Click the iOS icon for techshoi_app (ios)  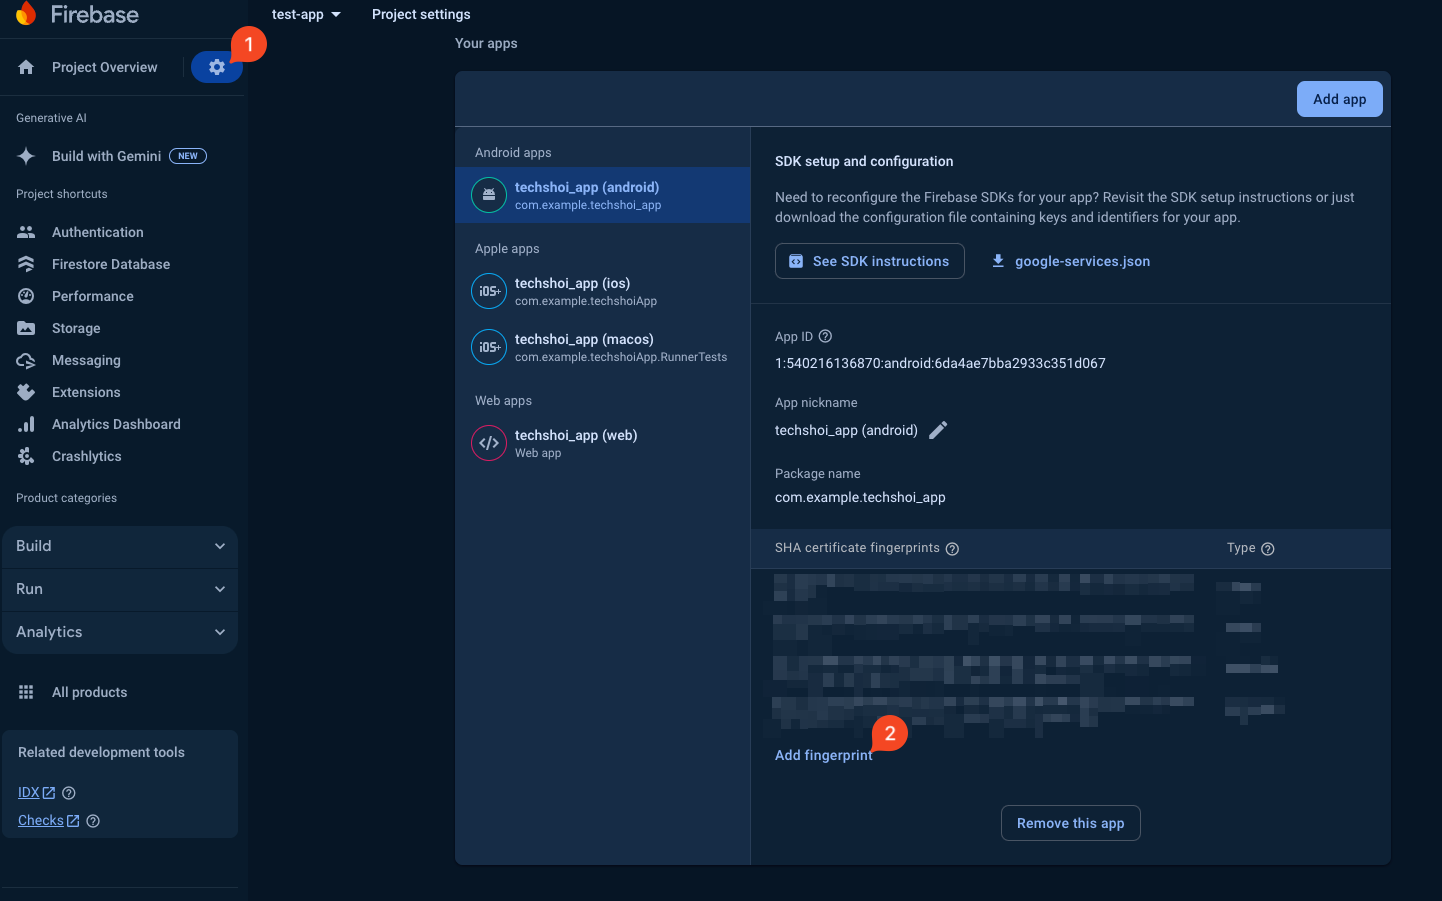tap(489, 291)
